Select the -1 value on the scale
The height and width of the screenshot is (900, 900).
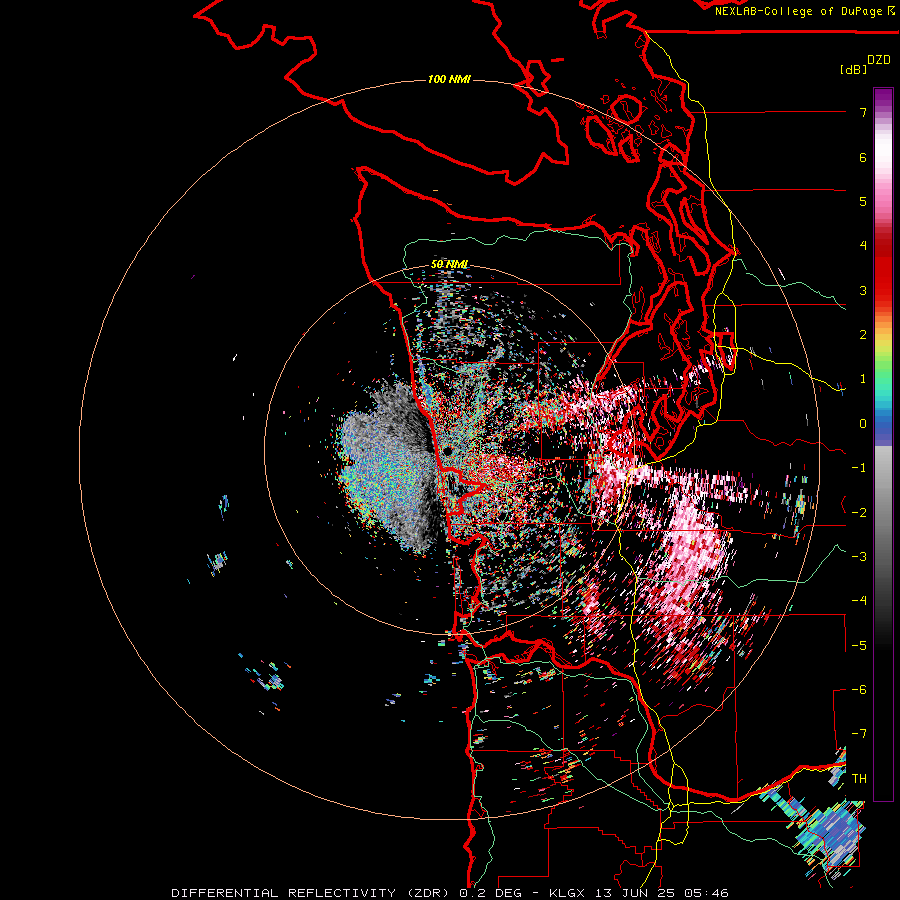tap(859, 468)
